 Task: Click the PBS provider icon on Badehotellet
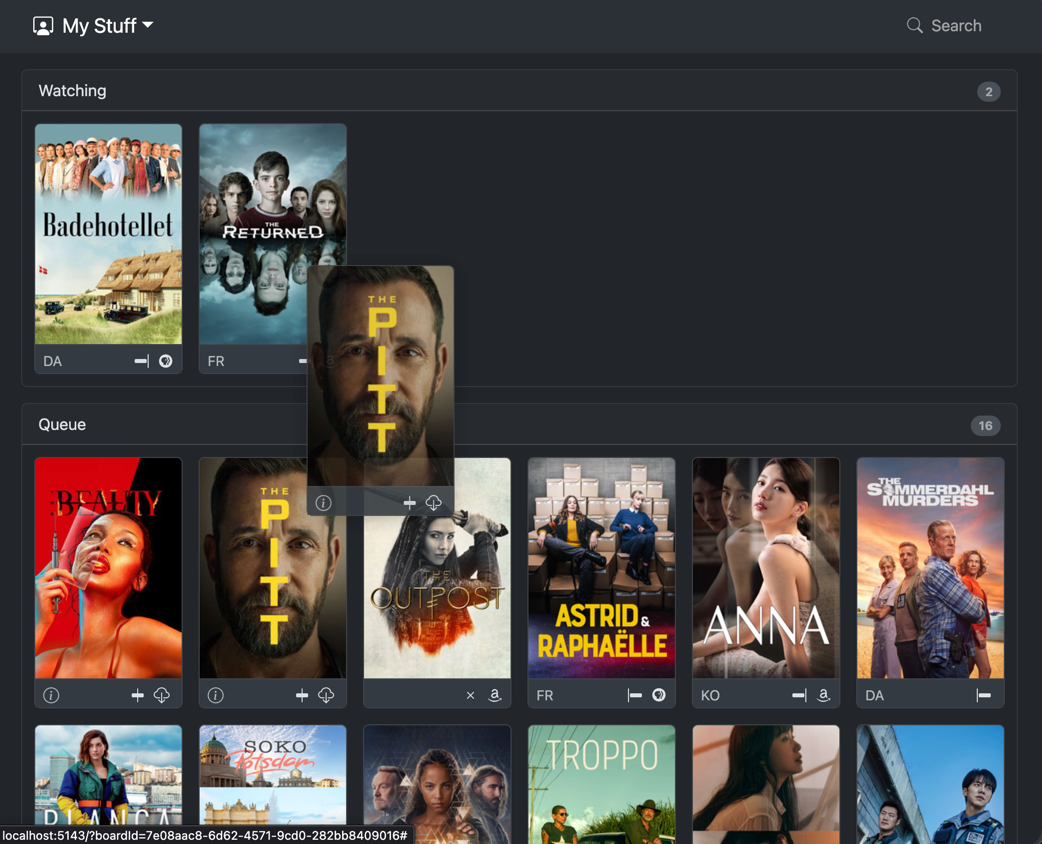(x=165, y=361)
